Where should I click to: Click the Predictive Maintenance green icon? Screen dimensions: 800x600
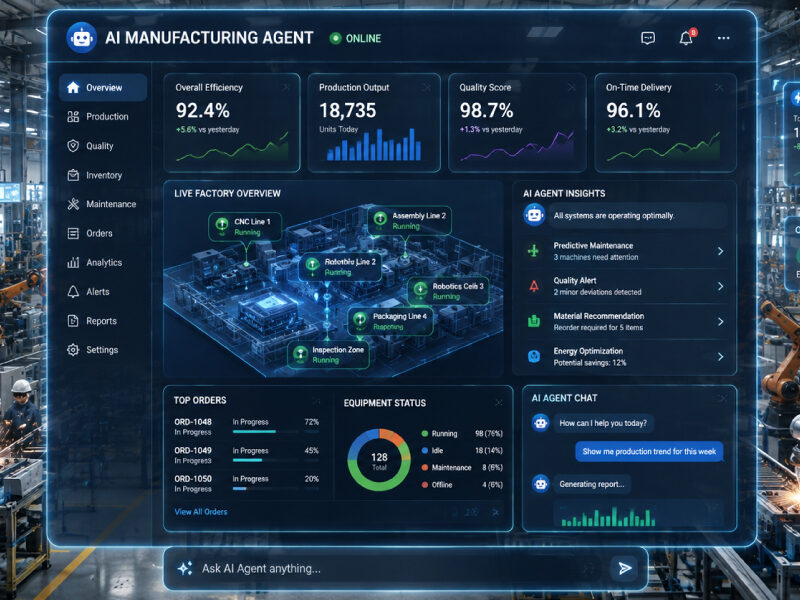click(x=534, y=251)
